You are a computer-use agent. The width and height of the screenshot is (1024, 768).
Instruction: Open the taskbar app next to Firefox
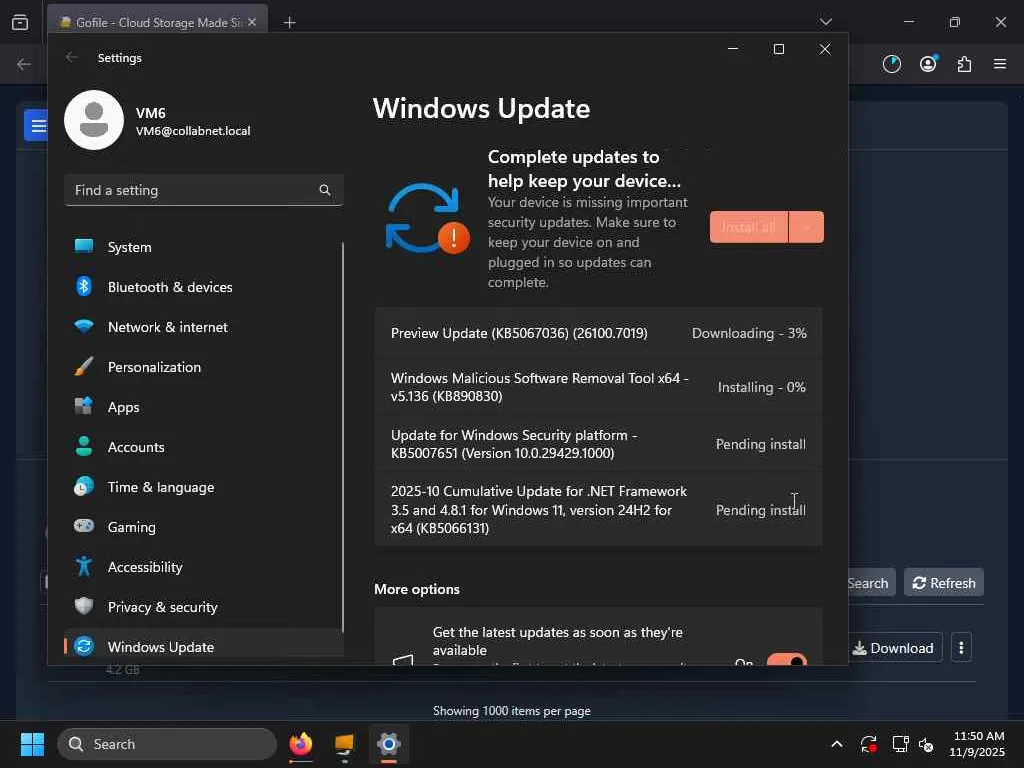344,744
